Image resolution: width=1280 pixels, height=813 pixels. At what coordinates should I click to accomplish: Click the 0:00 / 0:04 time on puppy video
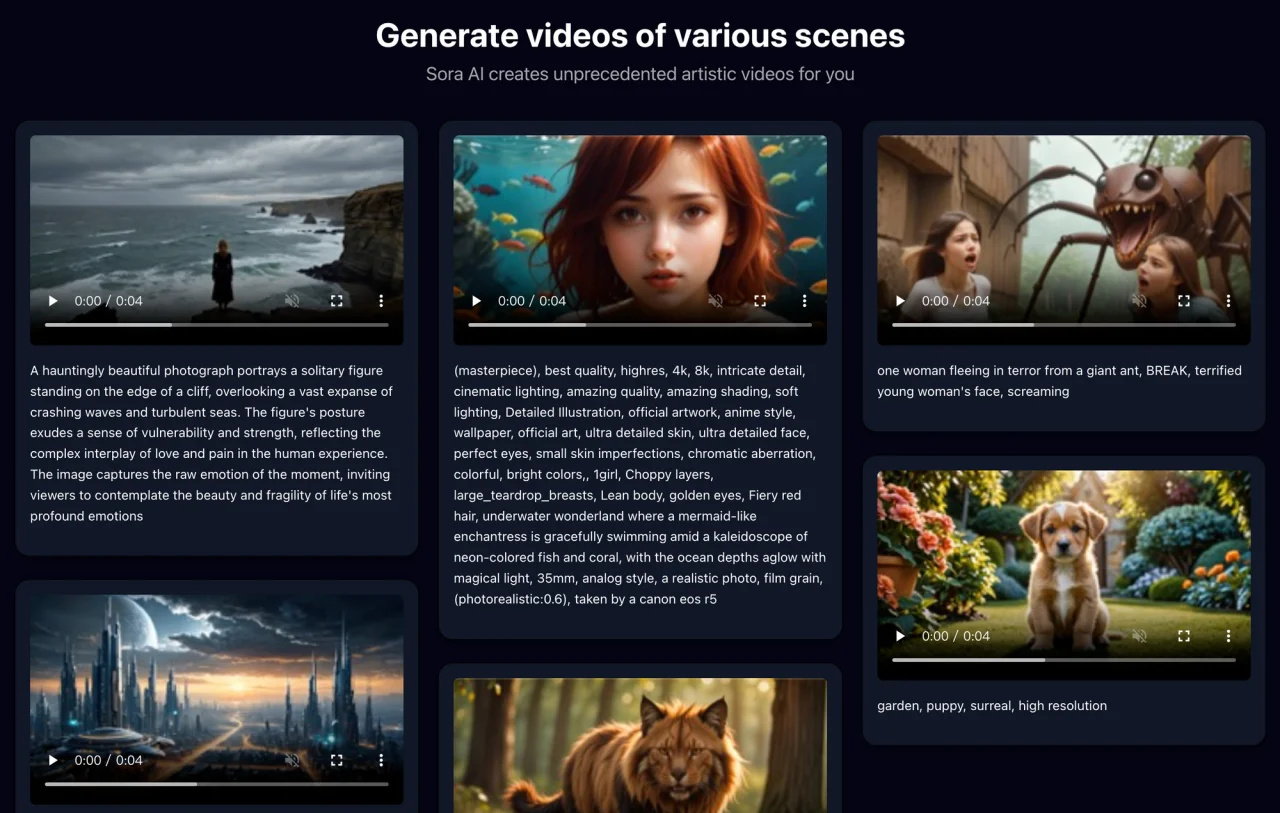click(x=955, y=636)
